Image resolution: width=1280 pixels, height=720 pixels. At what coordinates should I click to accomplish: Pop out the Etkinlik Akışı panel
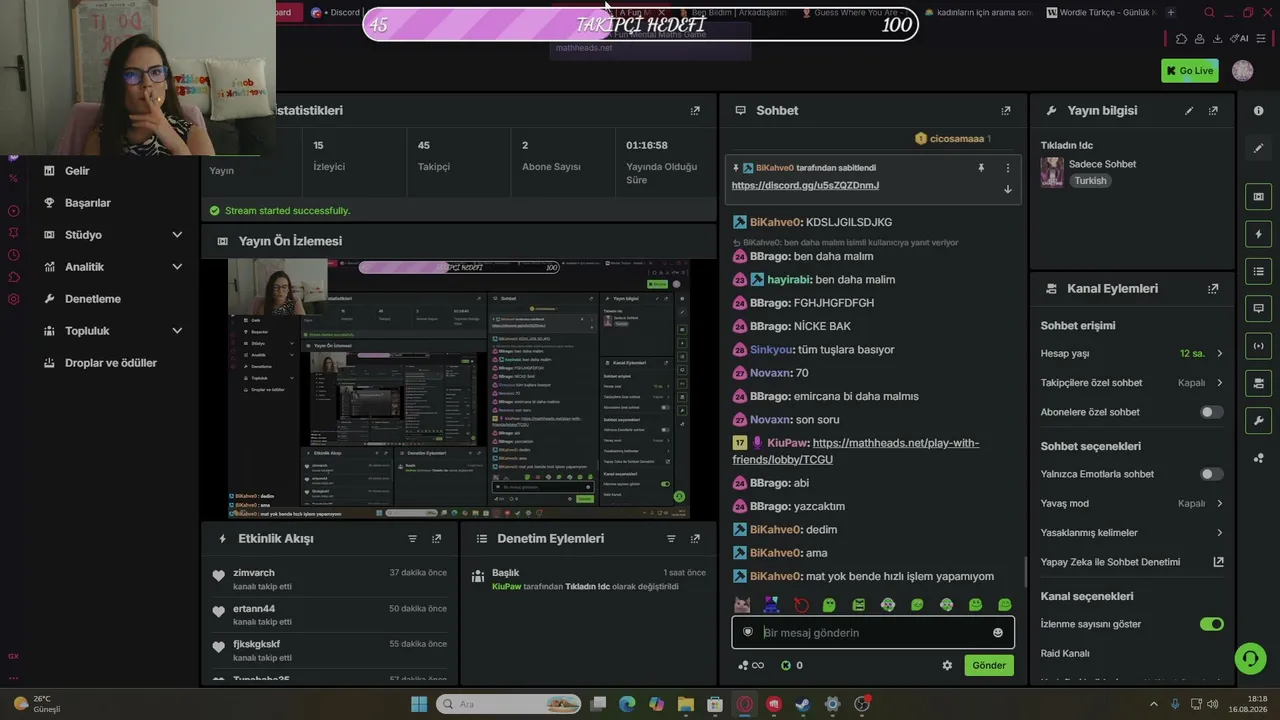436,539
